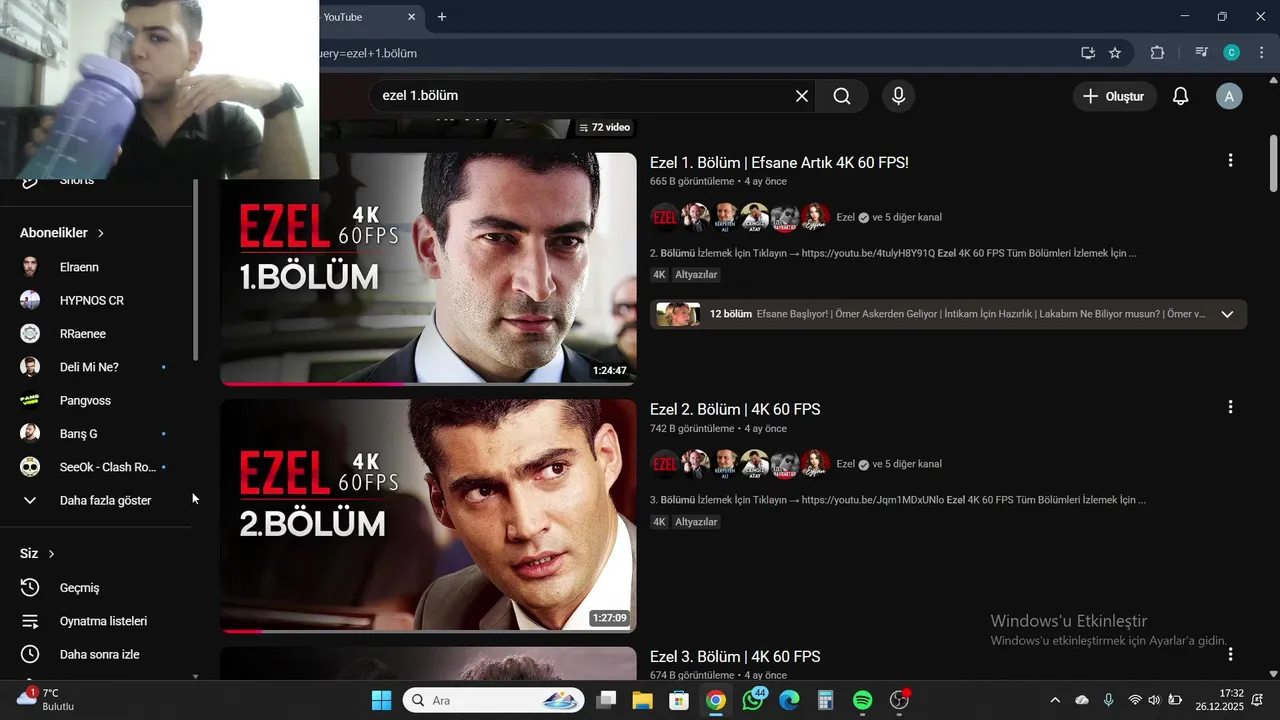The height and width of the screenshot is (720, 1280).
Task: Open the YouTube account avatar A
Action: click(1229, 96)
